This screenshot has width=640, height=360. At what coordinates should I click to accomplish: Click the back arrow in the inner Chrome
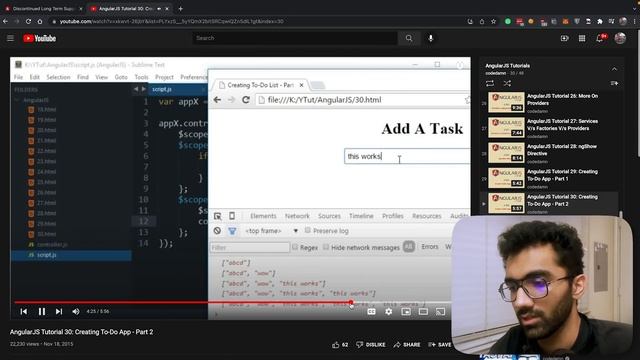click(x=217, y=100)
